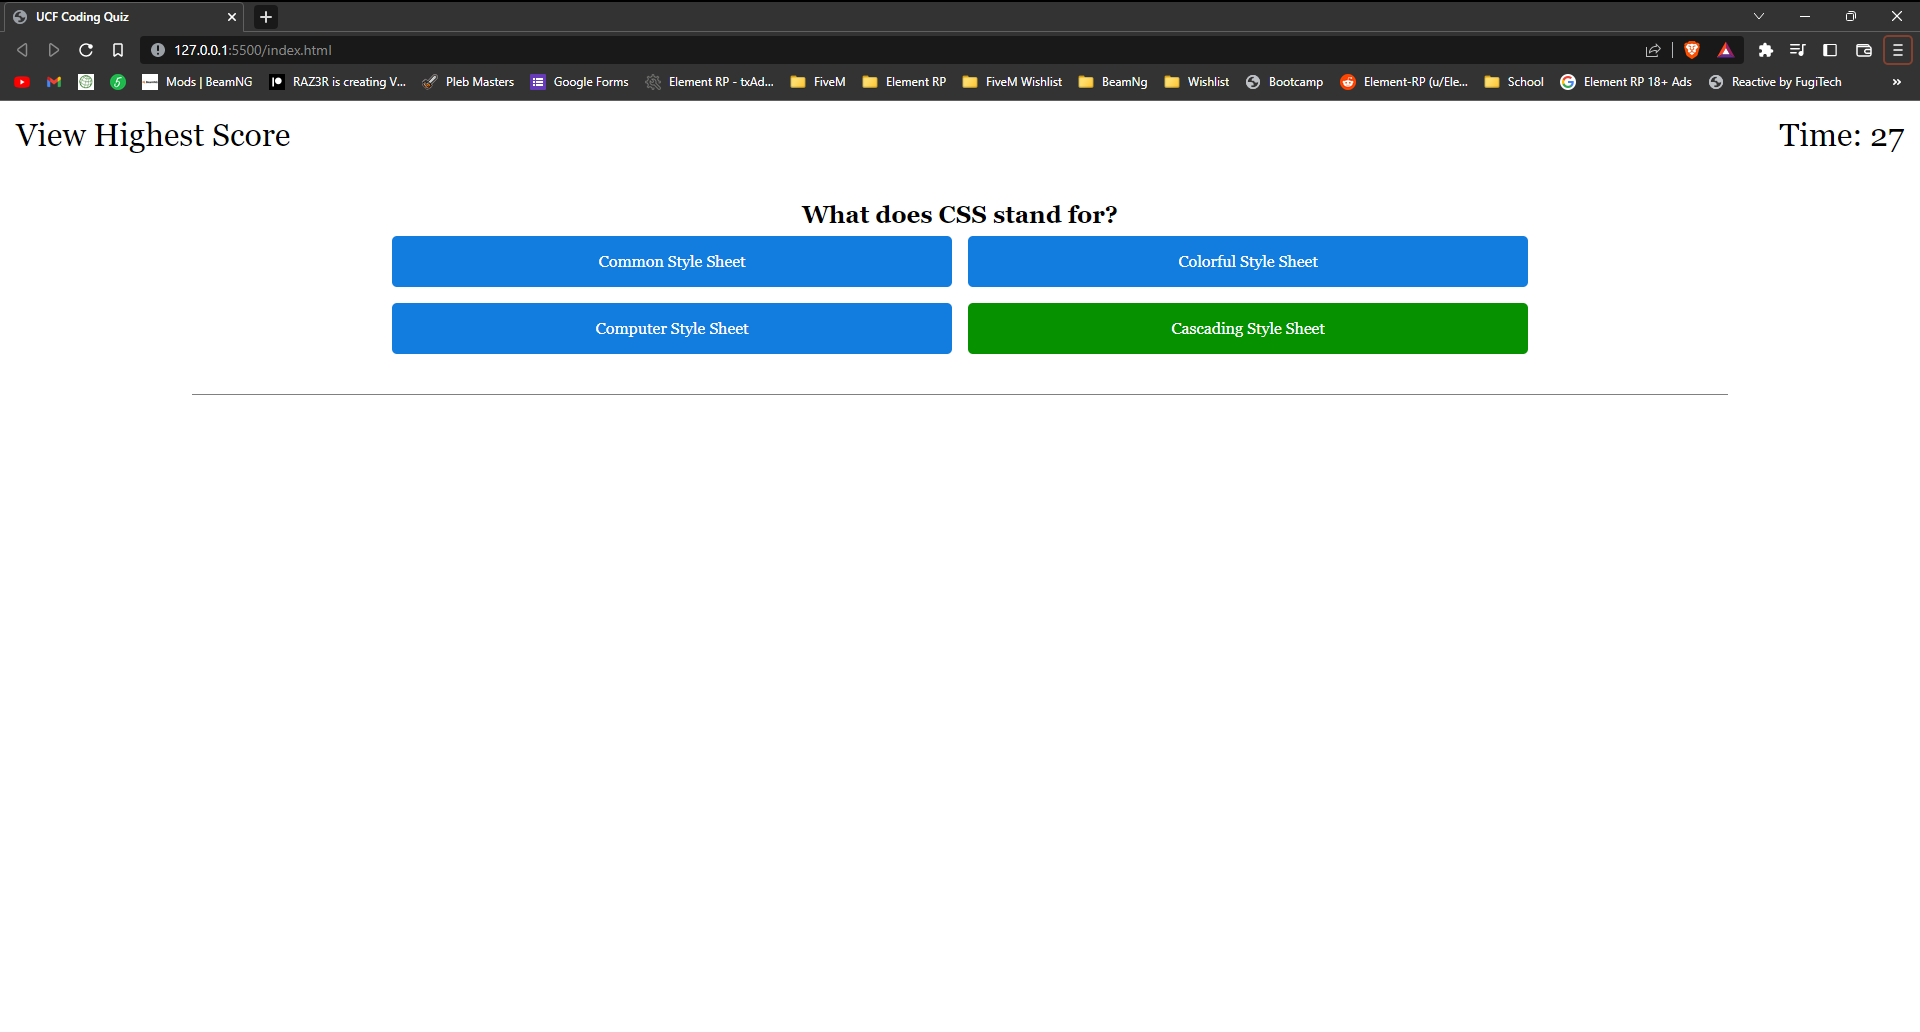Open site info icon beside the address
Viewport: 1920px width, 1032px height.
[158, 50]
